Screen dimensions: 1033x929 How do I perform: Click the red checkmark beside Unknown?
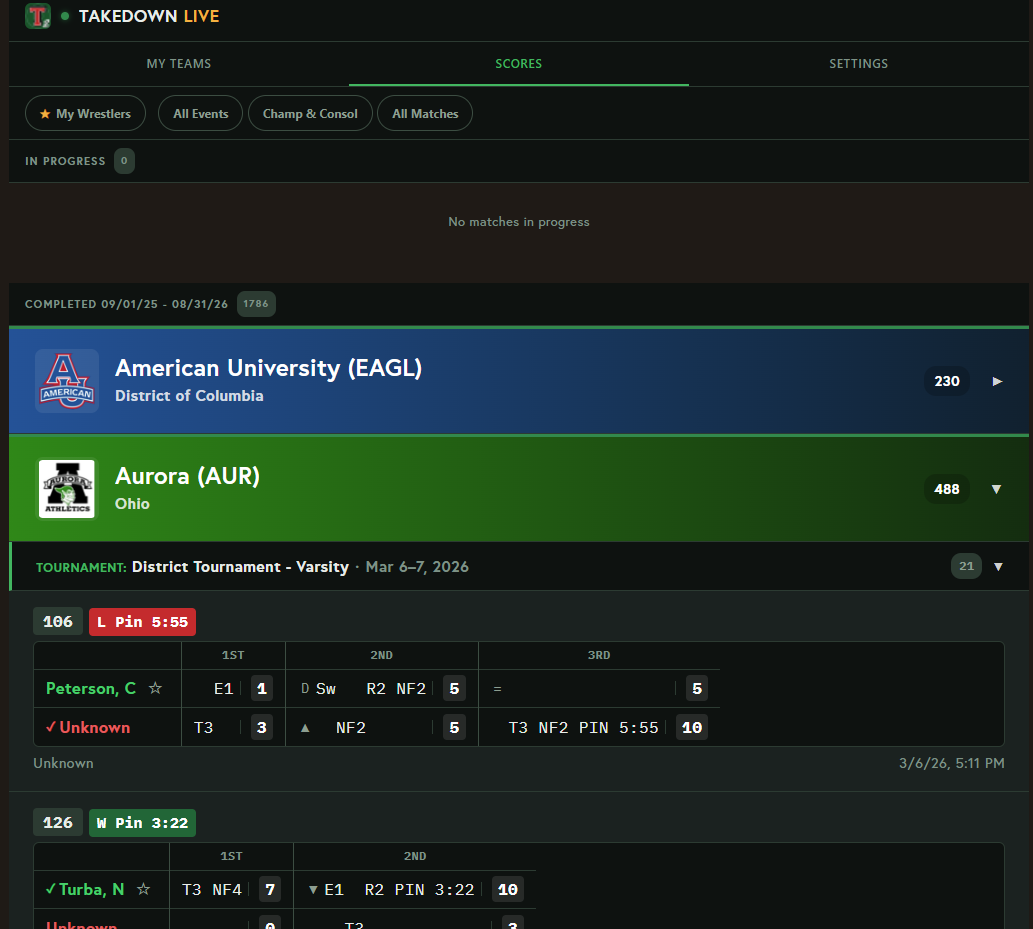(51, 727)
